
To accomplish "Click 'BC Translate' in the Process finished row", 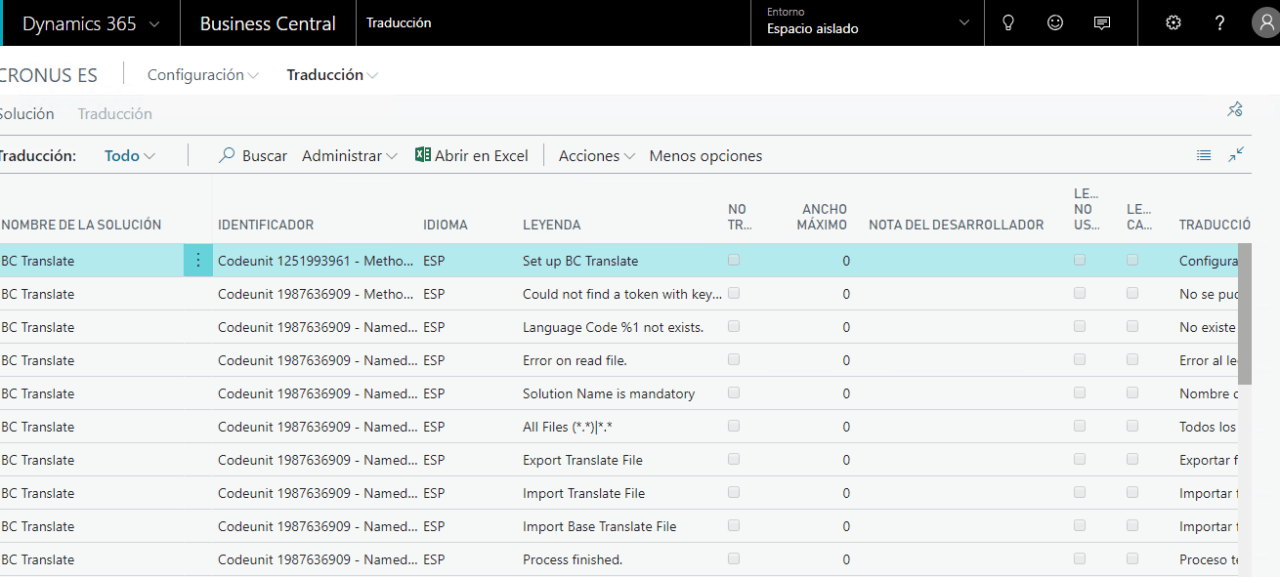I will pyautogui.click(x=38, y=559).
